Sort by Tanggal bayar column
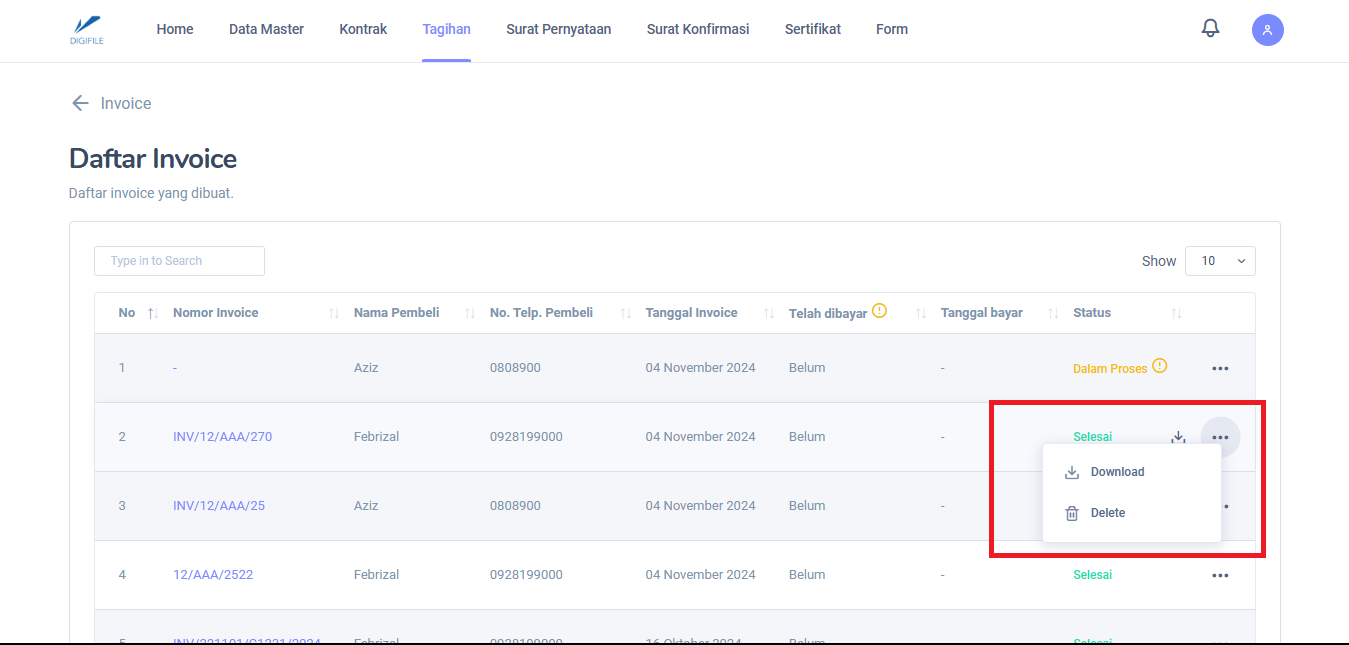The height and width of the screenshot is (645, 1349). pyautogui.click(x=1053, y=313)
